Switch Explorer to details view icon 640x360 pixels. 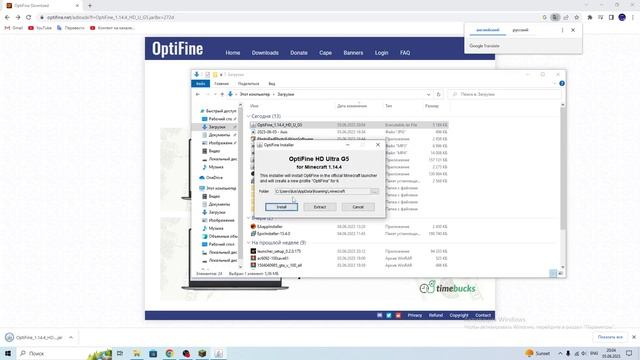click(553, 273)
